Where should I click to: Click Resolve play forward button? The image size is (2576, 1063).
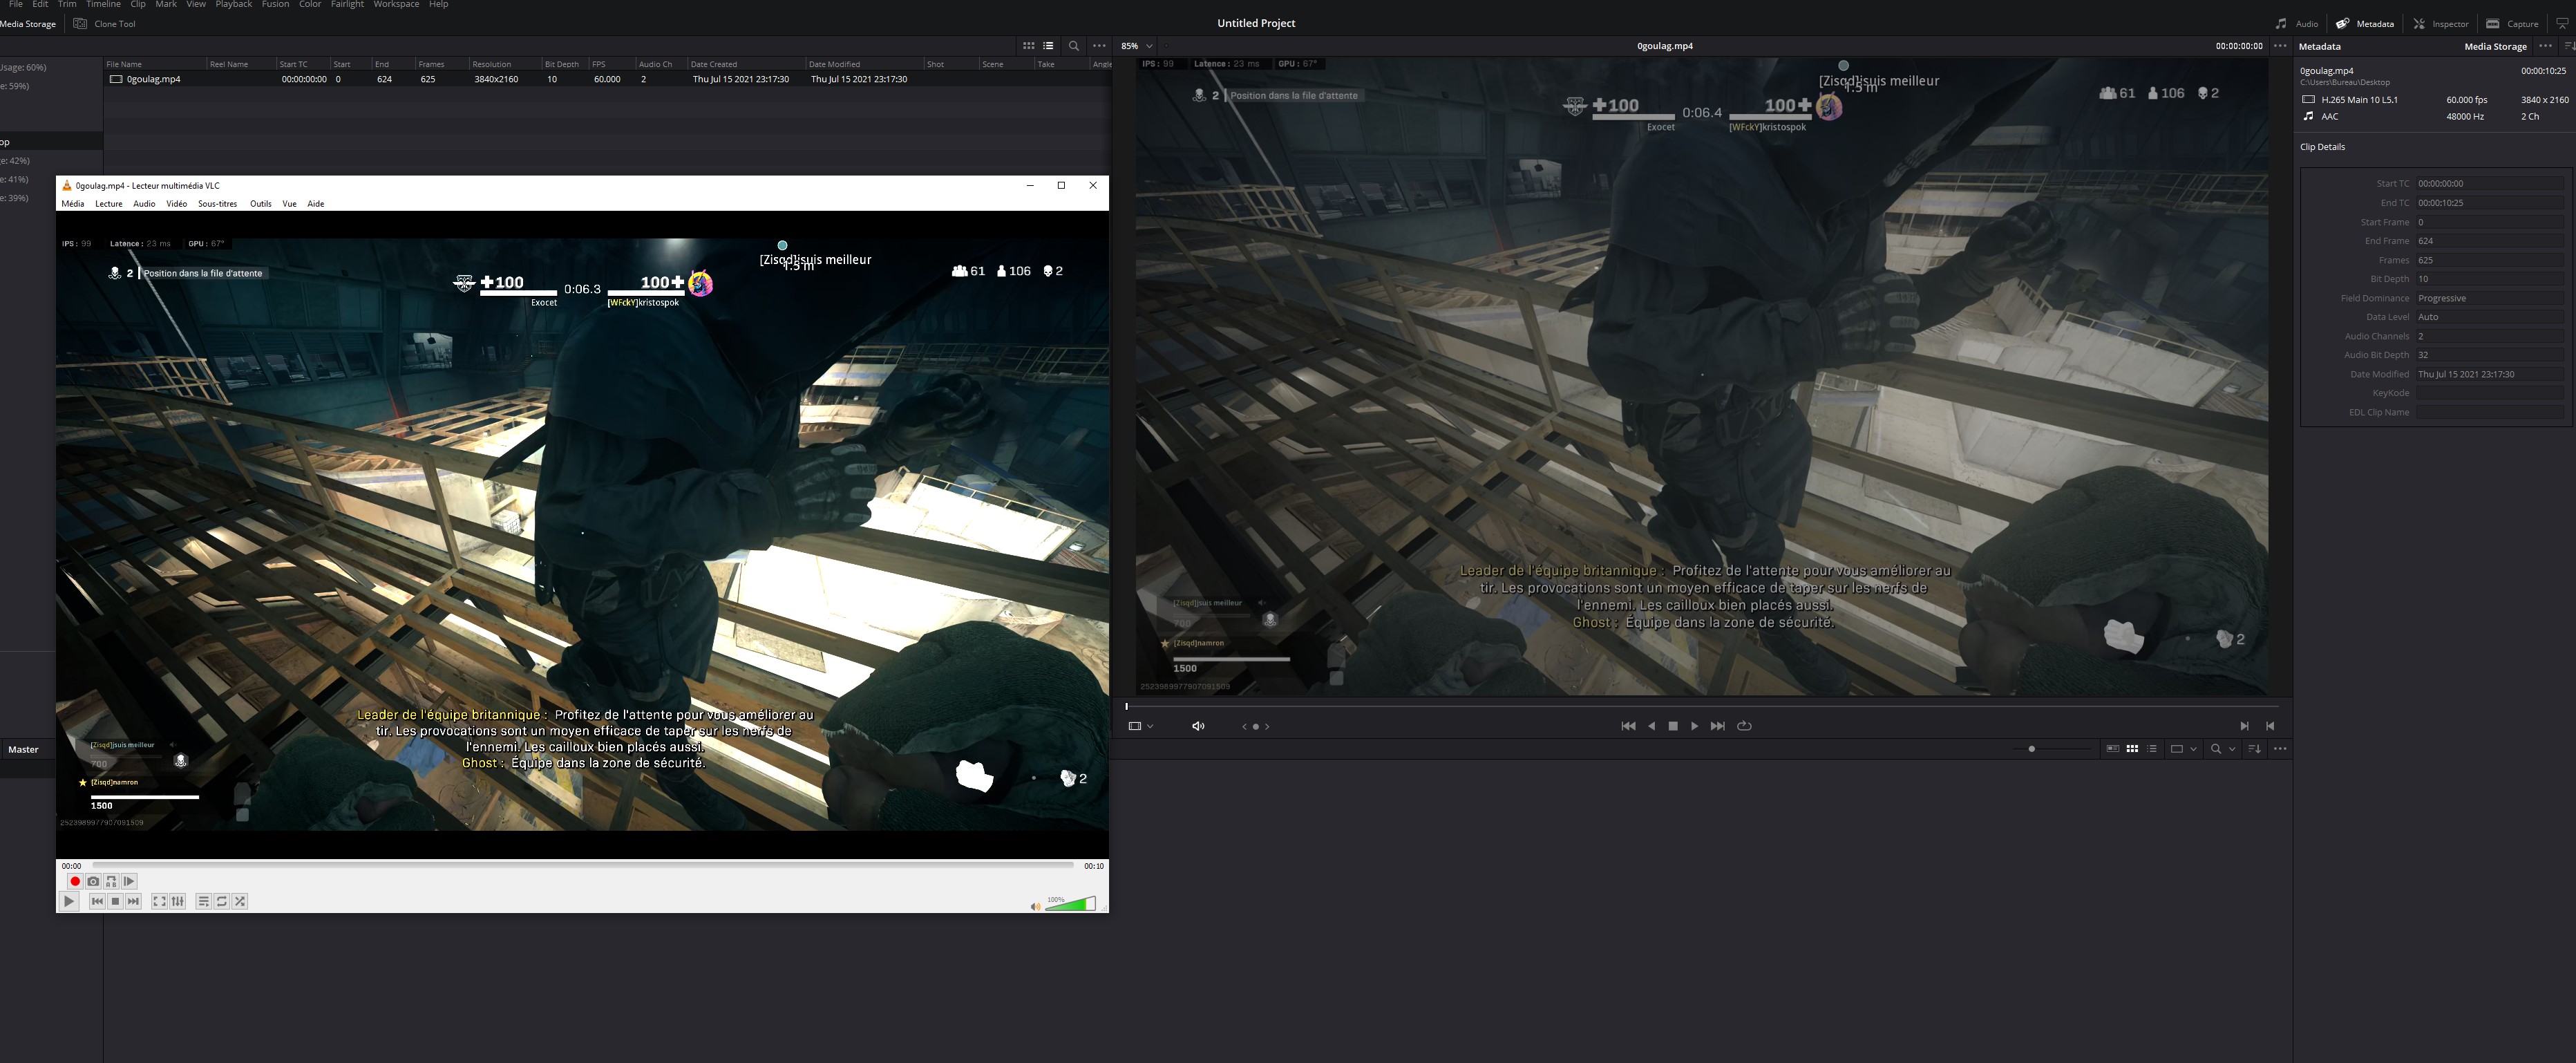1694,726
